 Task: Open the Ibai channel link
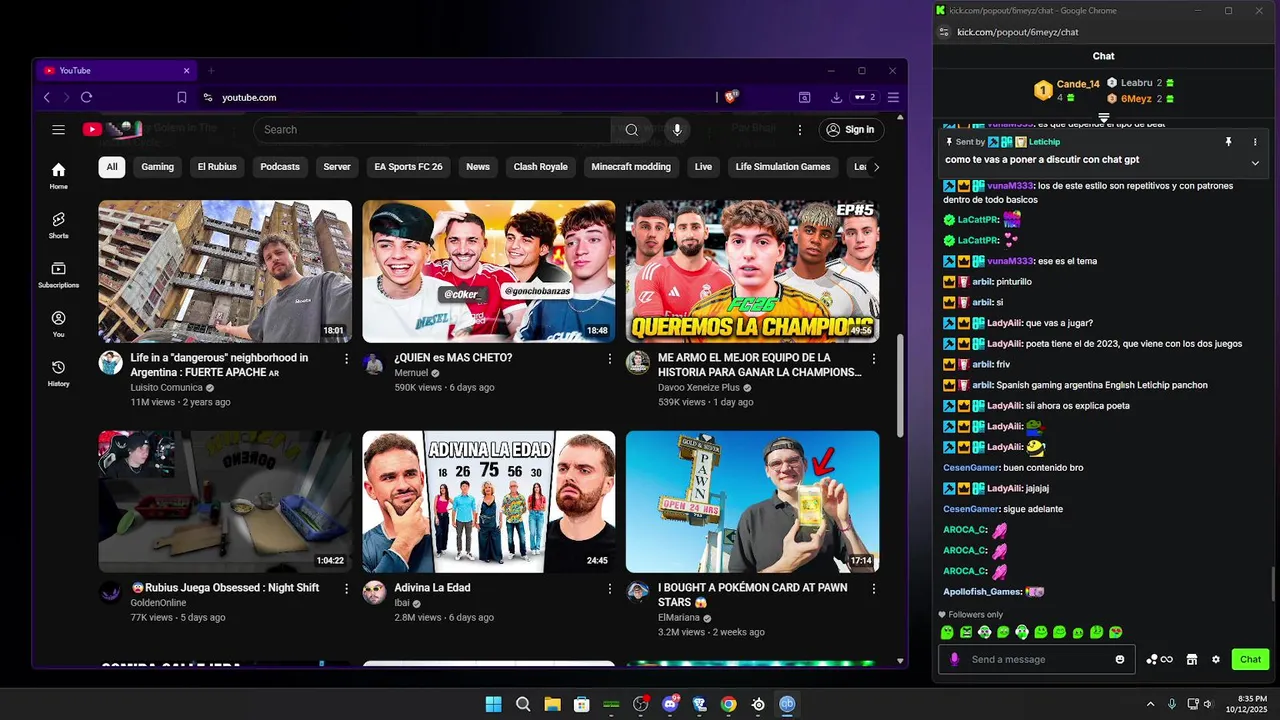pos(404,603)
